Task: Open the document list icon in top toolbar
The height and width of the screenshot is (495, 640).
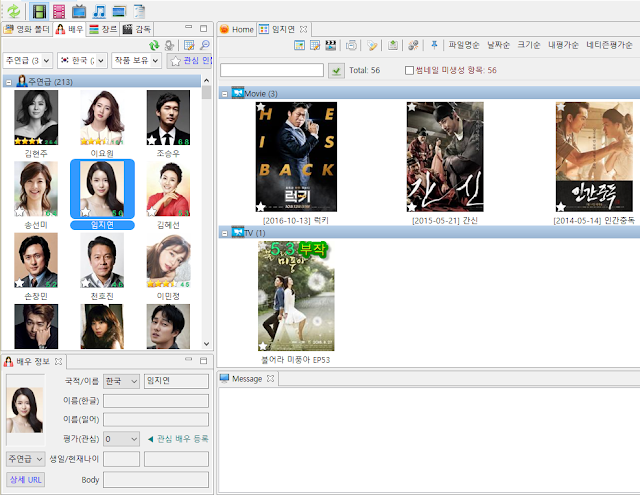Action: tap(139, 11)
